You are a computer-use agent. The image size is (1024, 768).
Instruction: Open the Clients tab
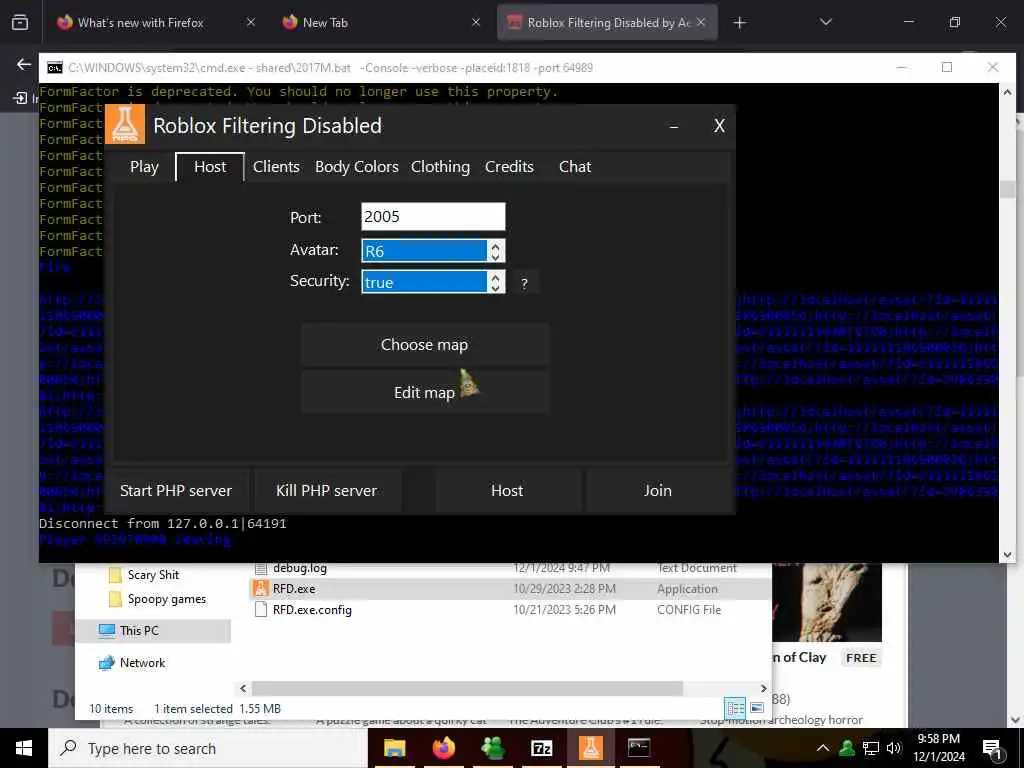point(276,167)
